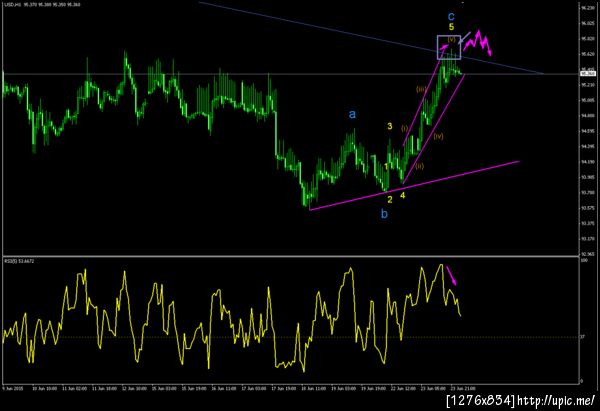This screenshot has width=600, height=411.
Task: Click the 23 Jun 21:00 time label
Action: [463, 388]
